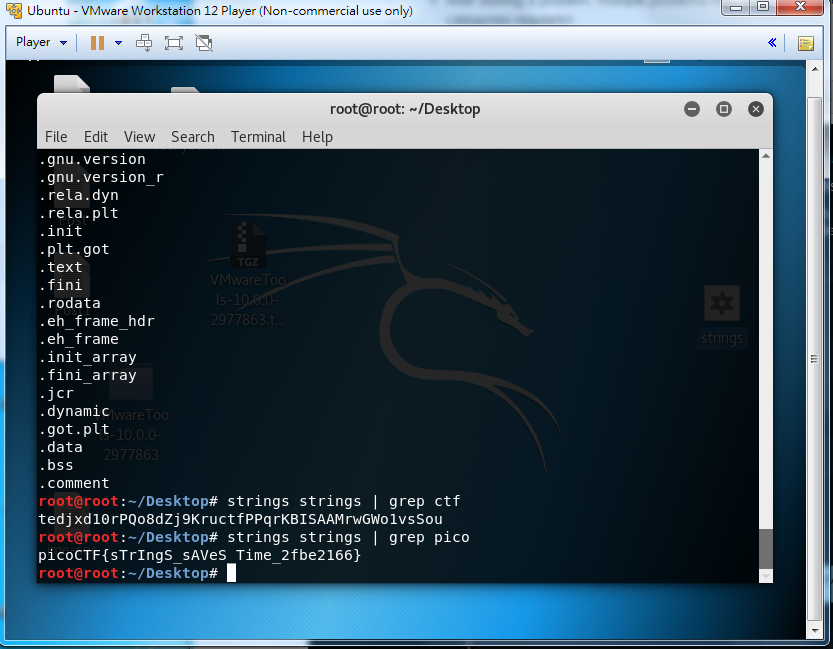
Task: Open the Edit menu in Terminal
Action: (x=96, y=137)
